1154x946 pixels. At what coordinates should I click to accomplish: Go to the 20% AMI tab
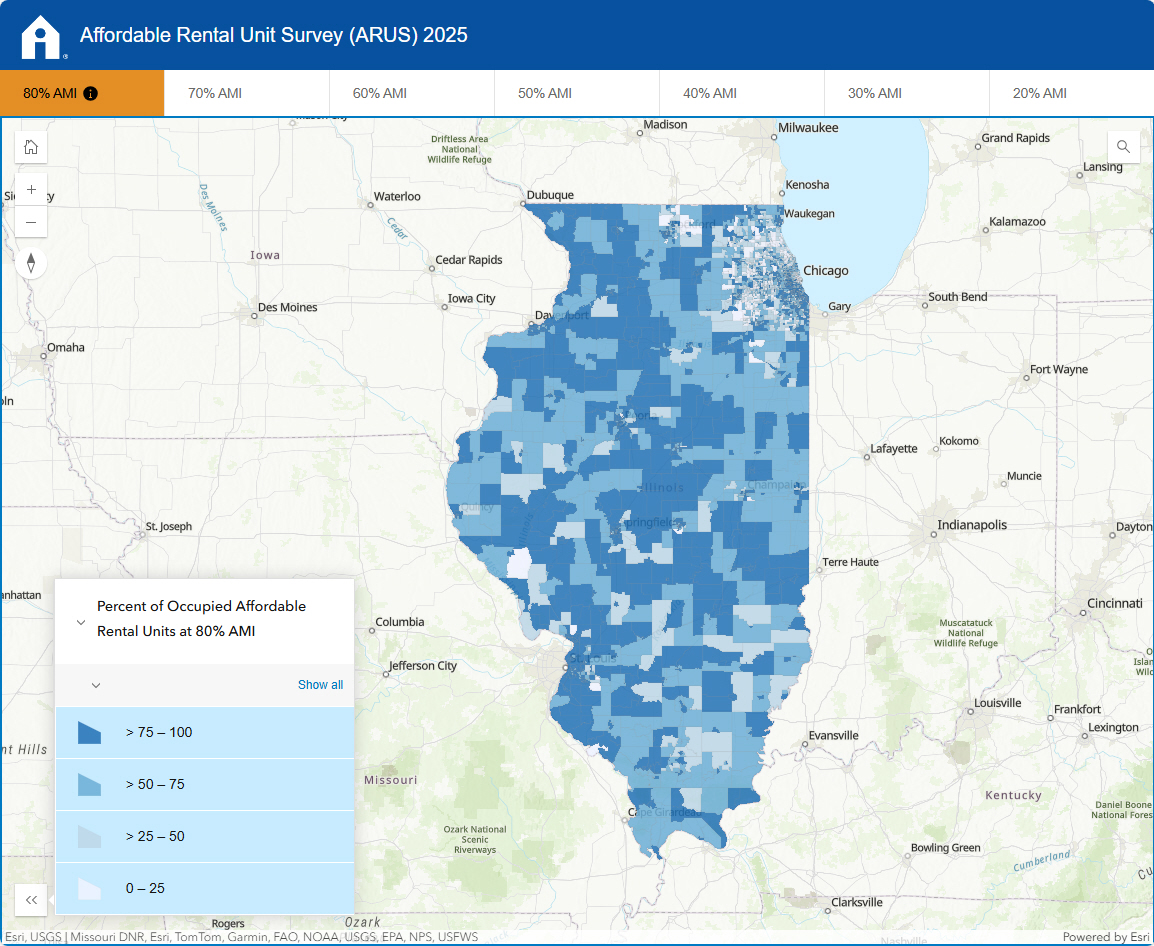pos(1071,93)
